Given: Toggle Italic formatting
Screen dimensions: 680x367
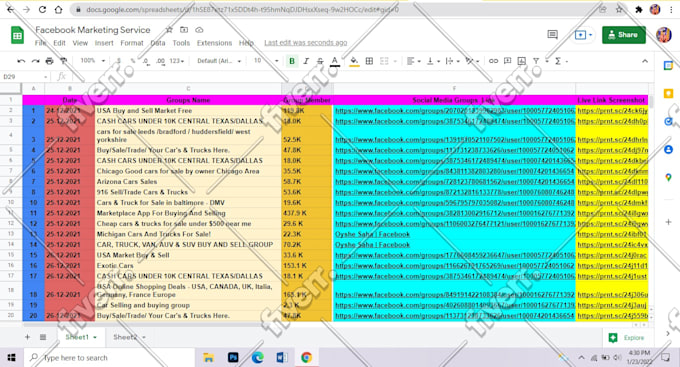Looking at the screenshot, I should [306, 61].
